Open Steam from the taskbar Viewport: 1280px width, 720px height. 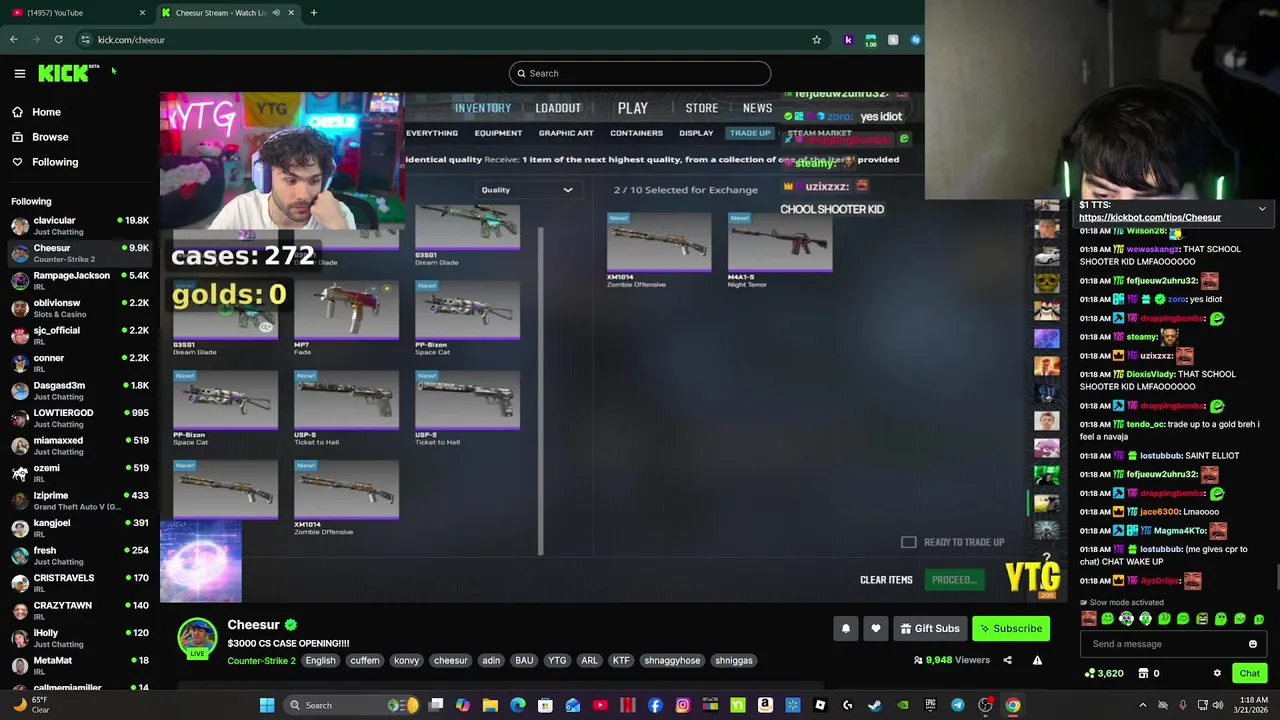tap(874, 706)
